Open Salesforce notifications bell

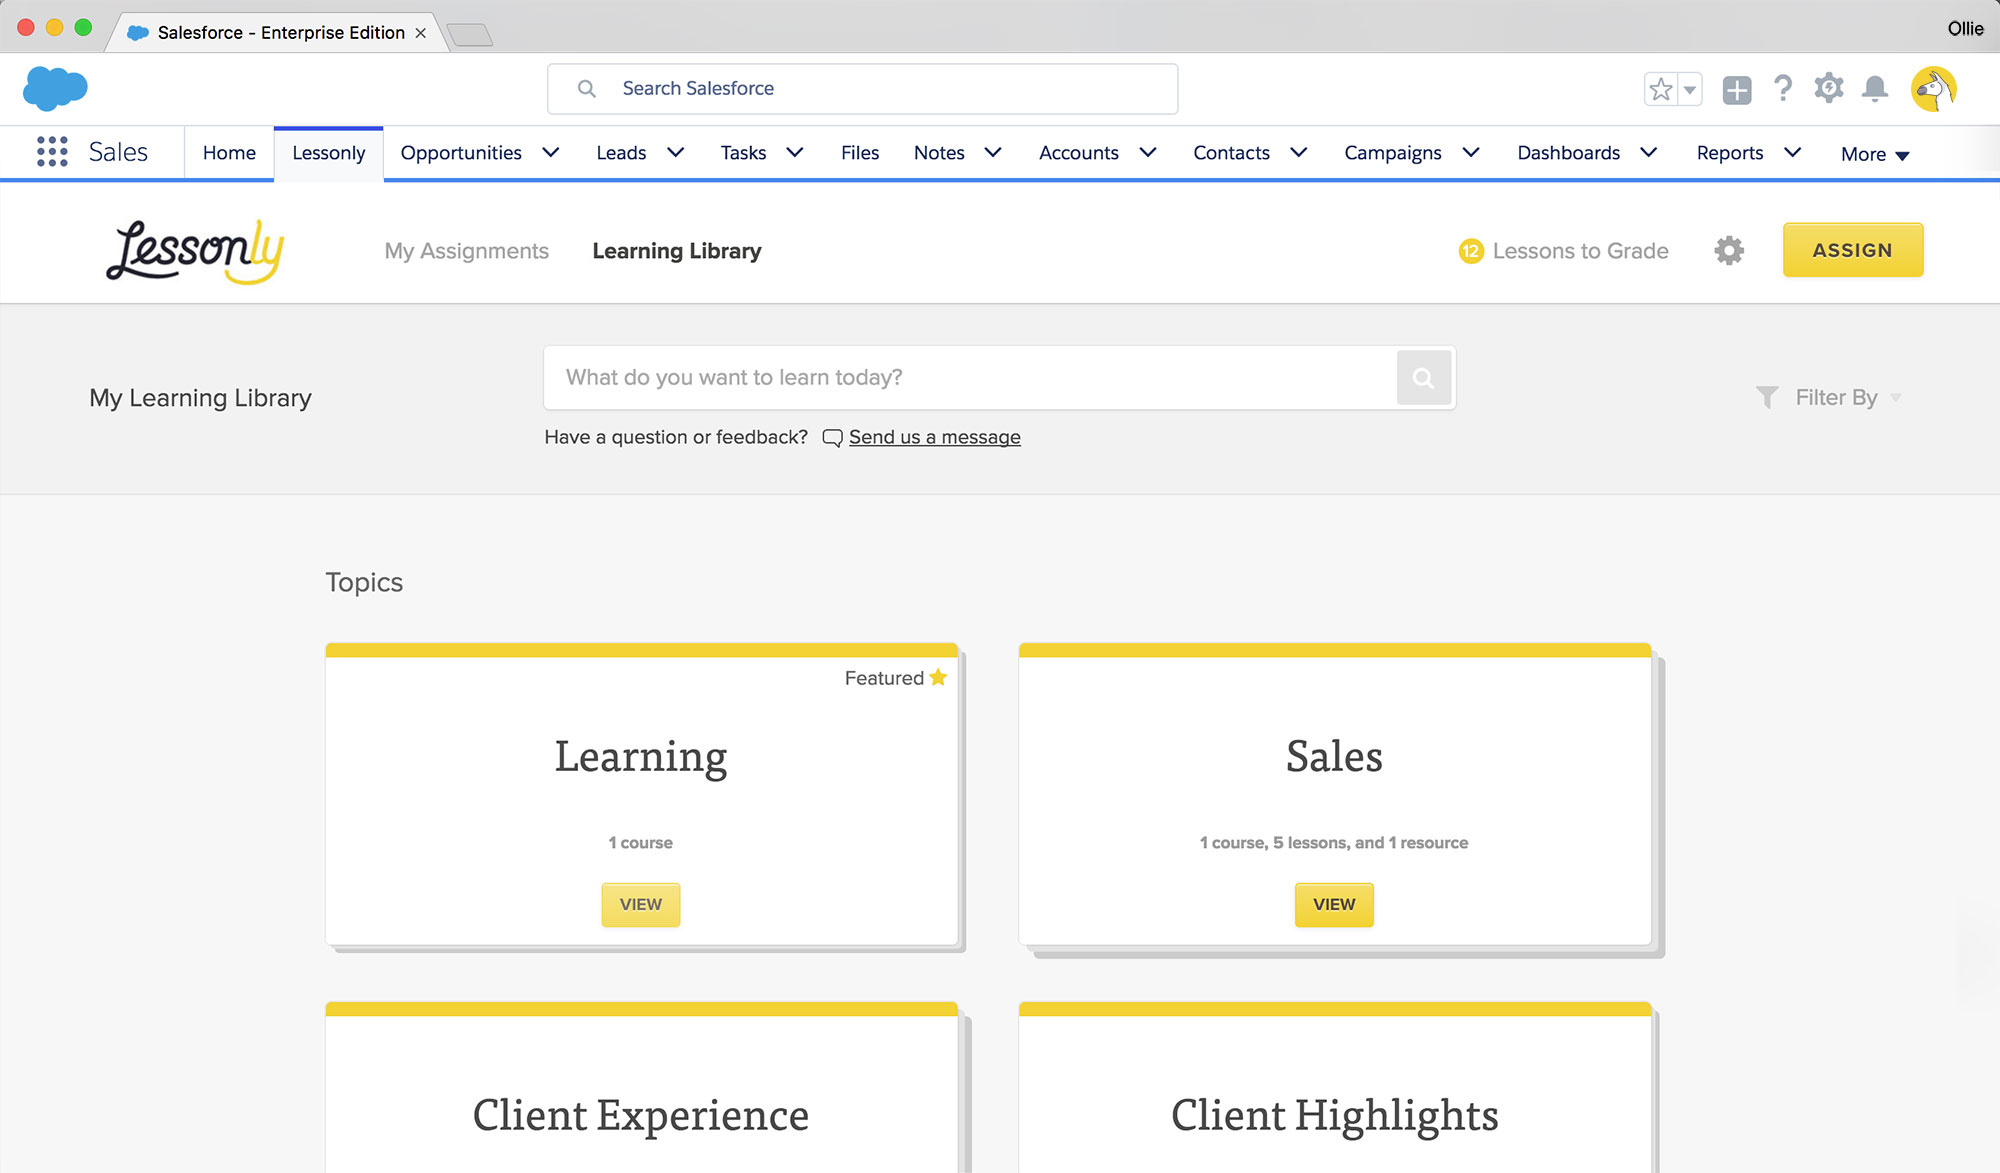[x=1875, y=88]
